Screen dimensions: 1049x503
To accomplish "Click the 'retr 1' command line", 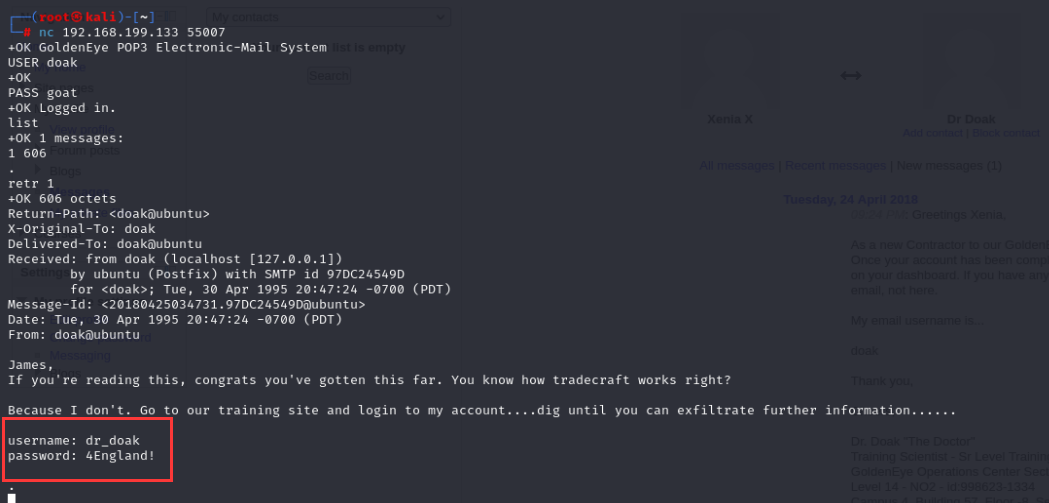I will click(x=30, y=184).
